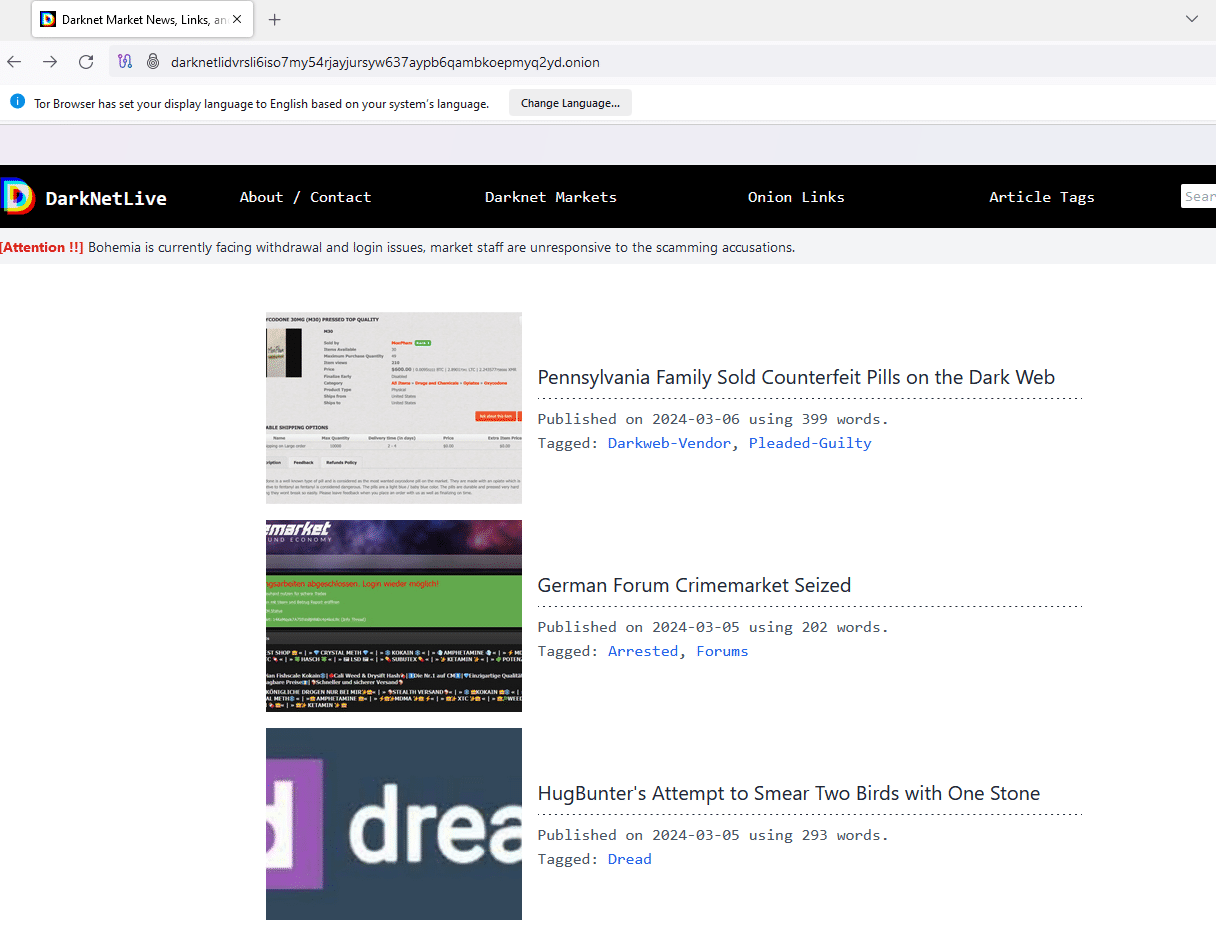1216x931 pixels.
Task: Open German Forum Crimemarket Seized article
Action: (694, 585)
